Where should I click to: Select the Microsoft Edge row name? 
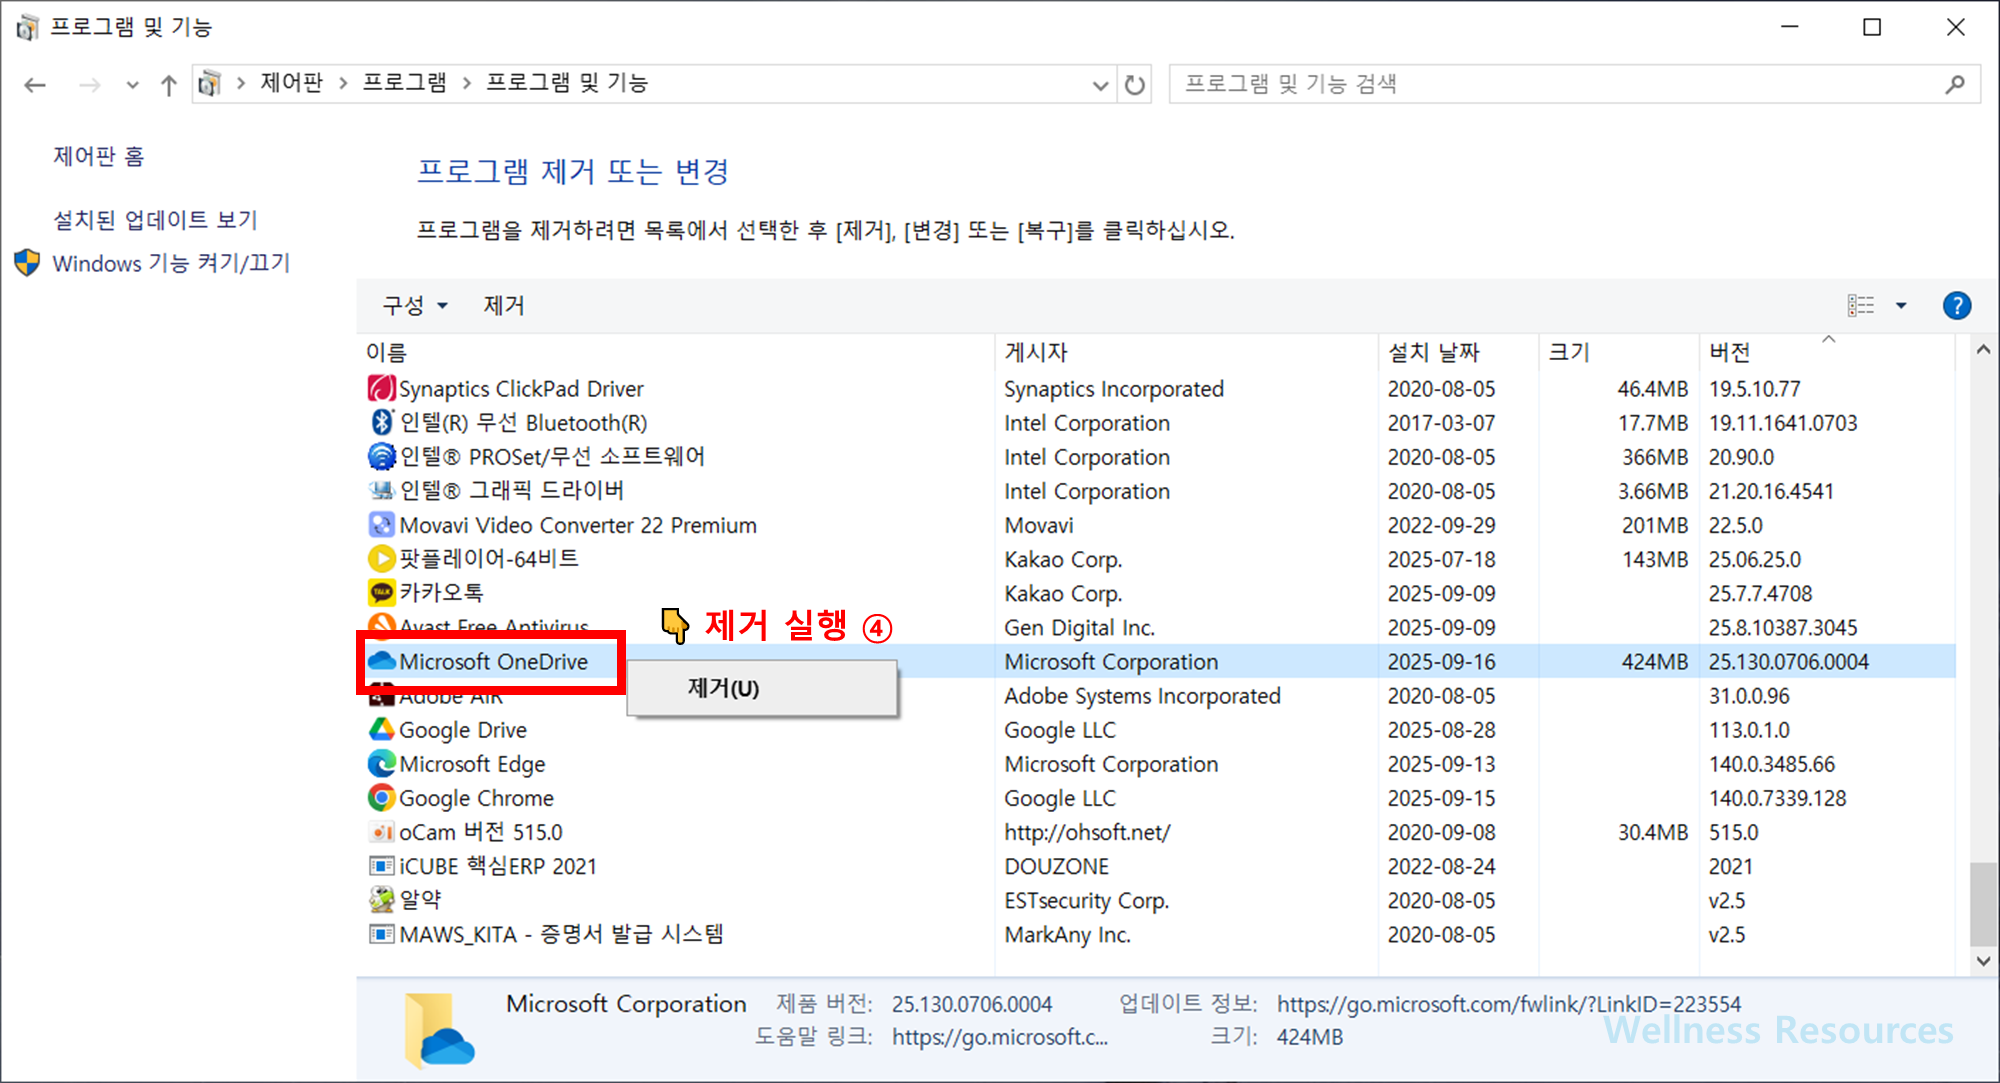click(472, 764)
